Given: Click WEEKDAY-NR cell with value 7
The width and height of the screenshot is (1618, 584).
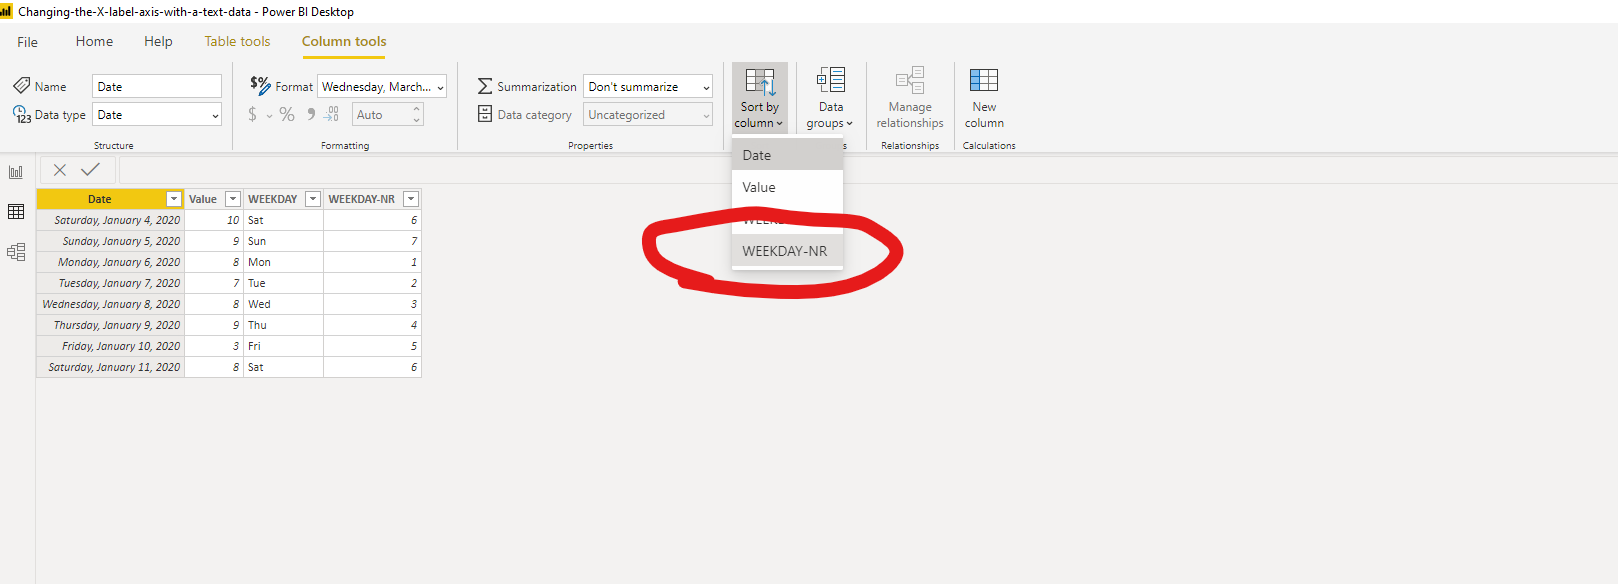Looking at the screenshot, I should click(x=372, y=241).
